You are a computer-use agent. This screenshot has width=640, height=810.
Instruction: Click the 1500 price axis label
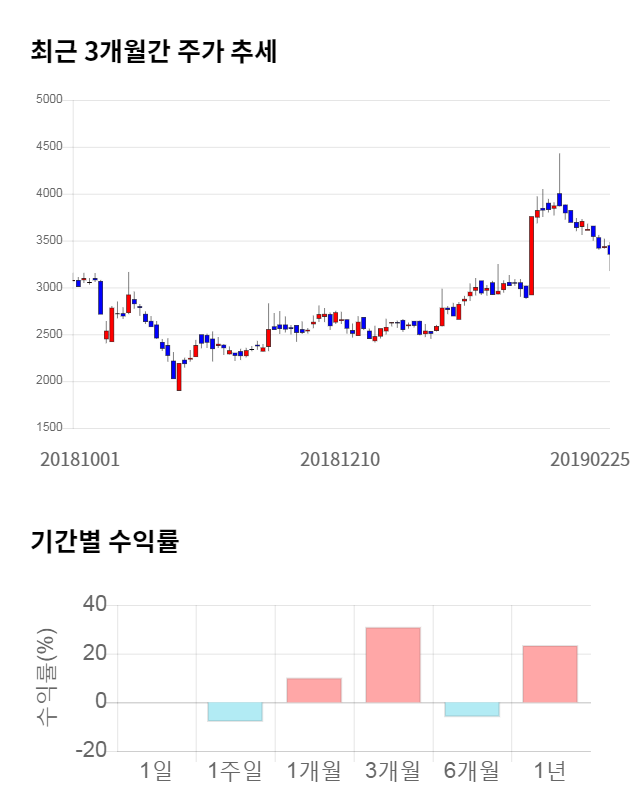point(49,428)
